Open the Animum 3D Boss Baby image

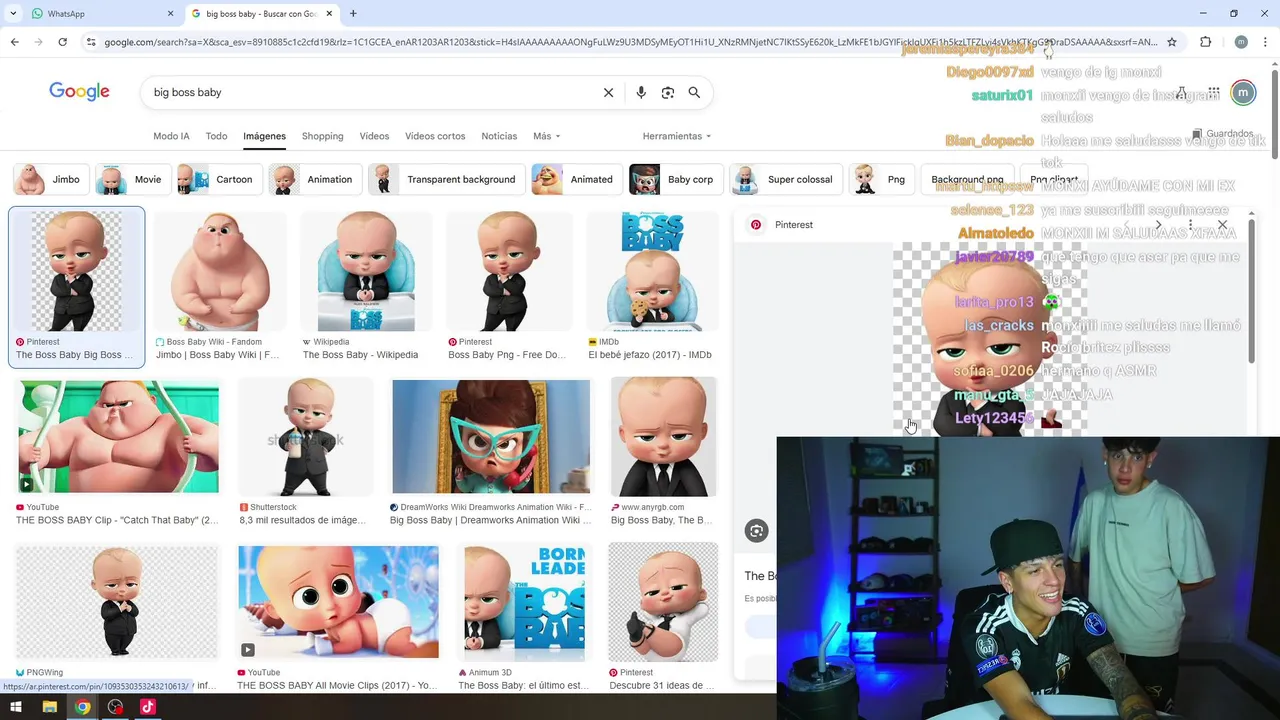(x=524, y=602)
